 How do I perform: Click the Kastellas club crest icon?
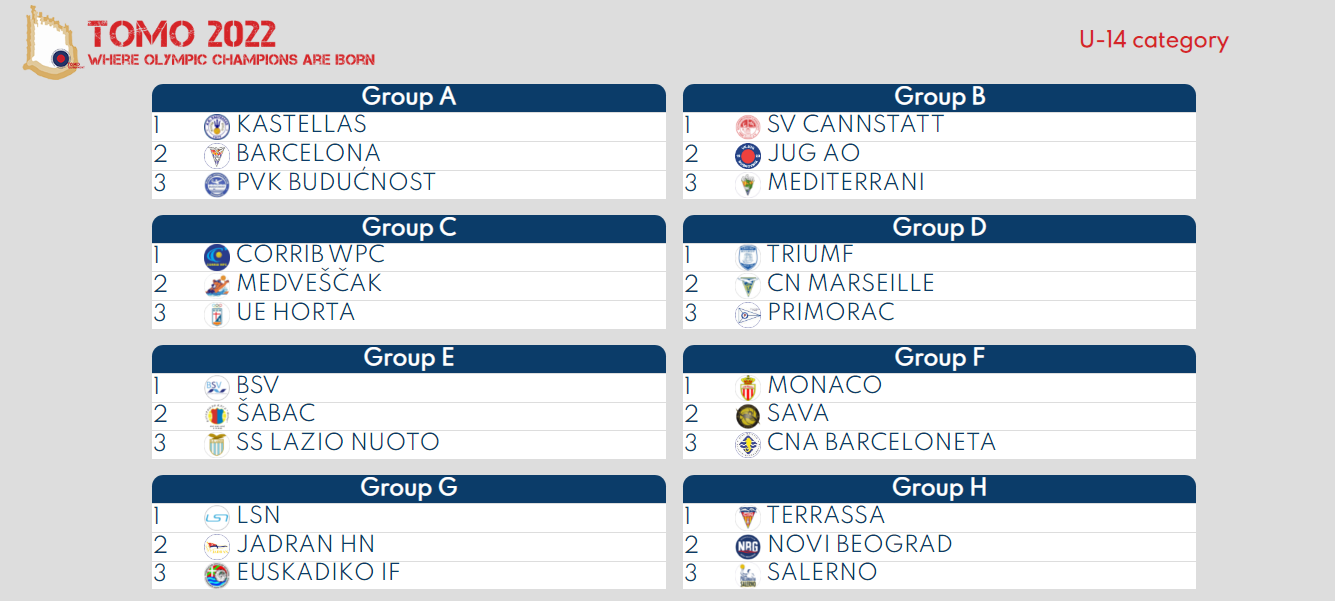pyautogui.click(x=217, y=127)
